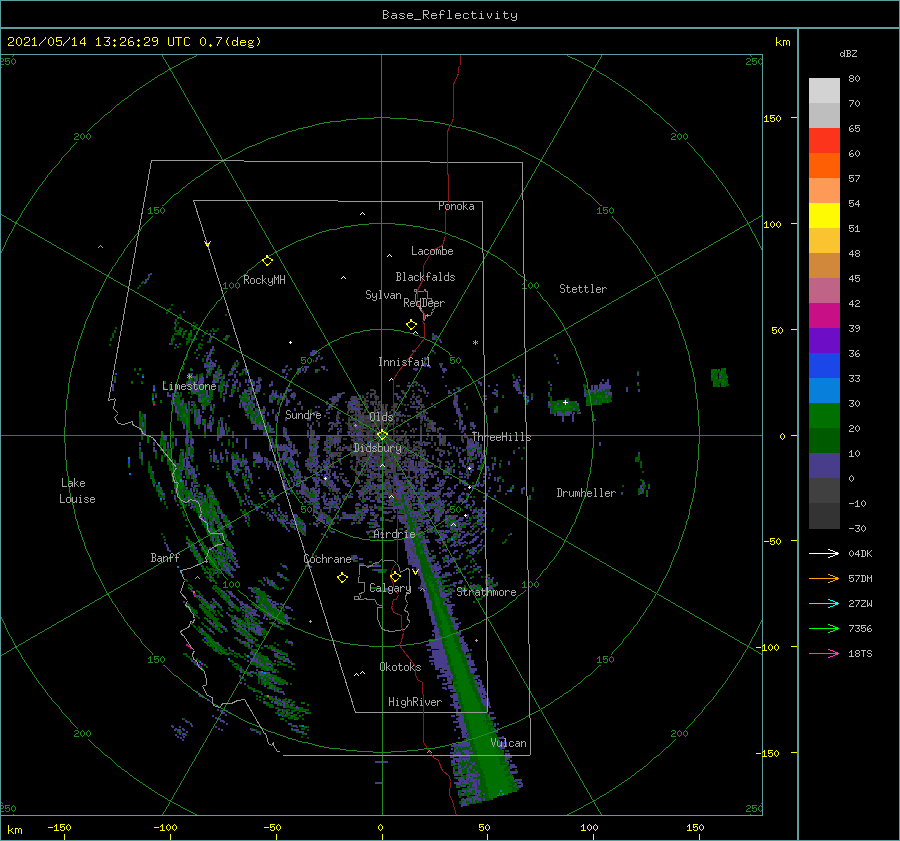This screenshot has width=900, height=841.
Task: Click the green echo patch east of ThreeHills
Action: click(x=563, y=406)
